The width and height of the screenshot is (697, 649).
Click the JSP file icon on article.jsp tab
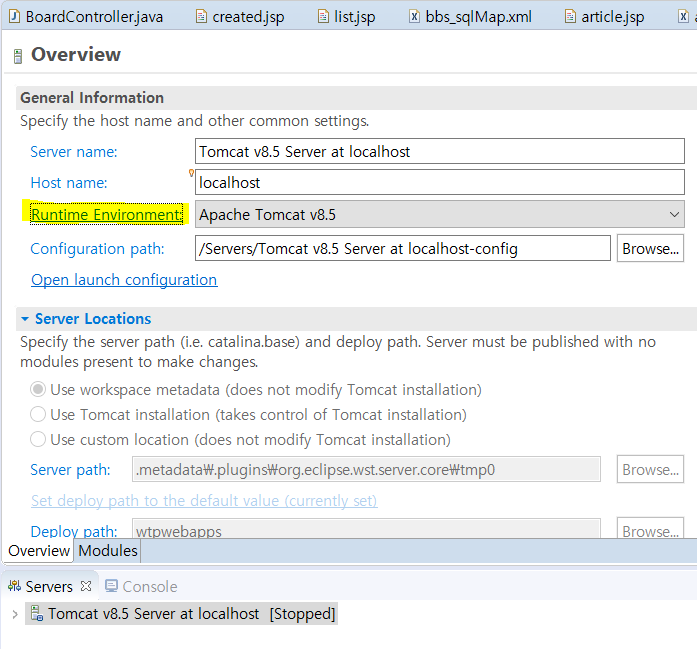click(569, 17)
